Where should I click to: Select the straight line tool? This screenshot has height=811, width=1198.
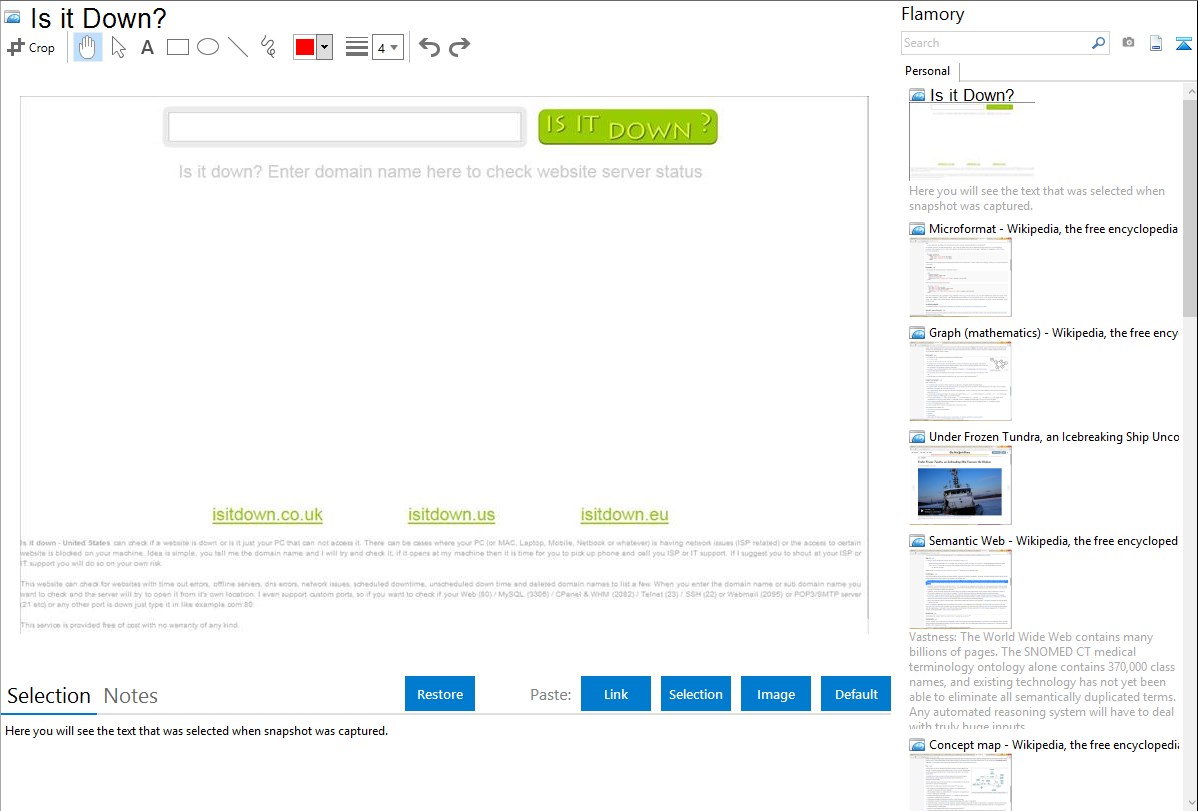(237, 47)
